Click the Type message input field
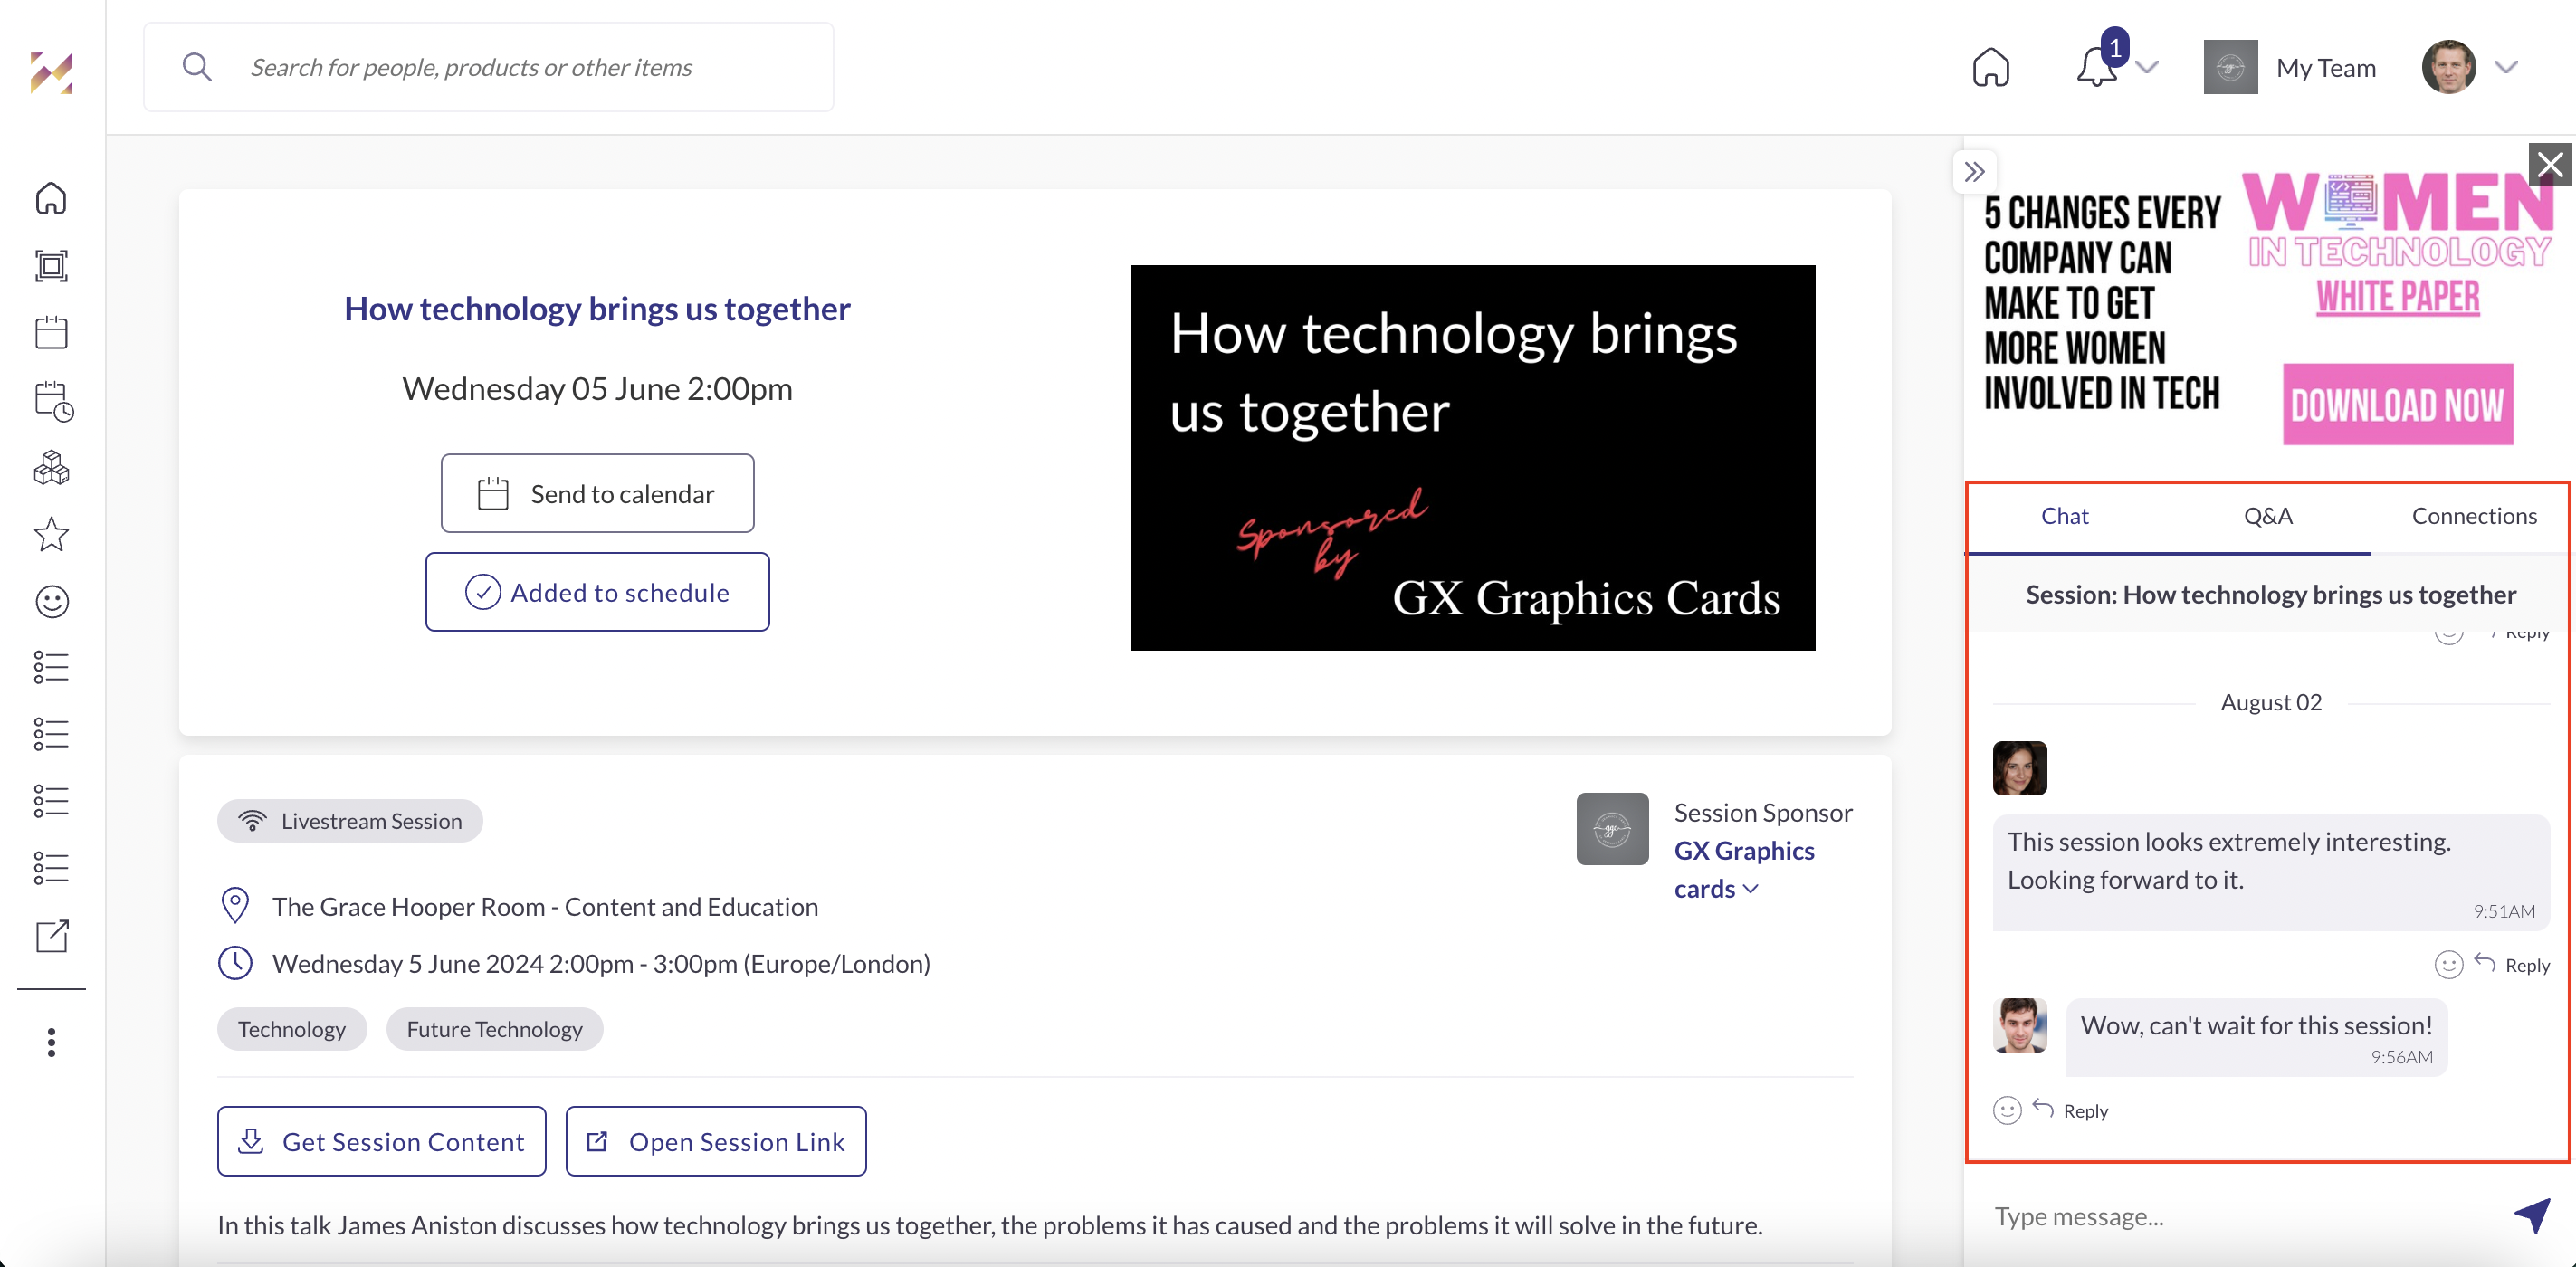Image resolution: width=2576 pixels, height=1267 pixels. pyautogui.click(x=2240, y=1217)
